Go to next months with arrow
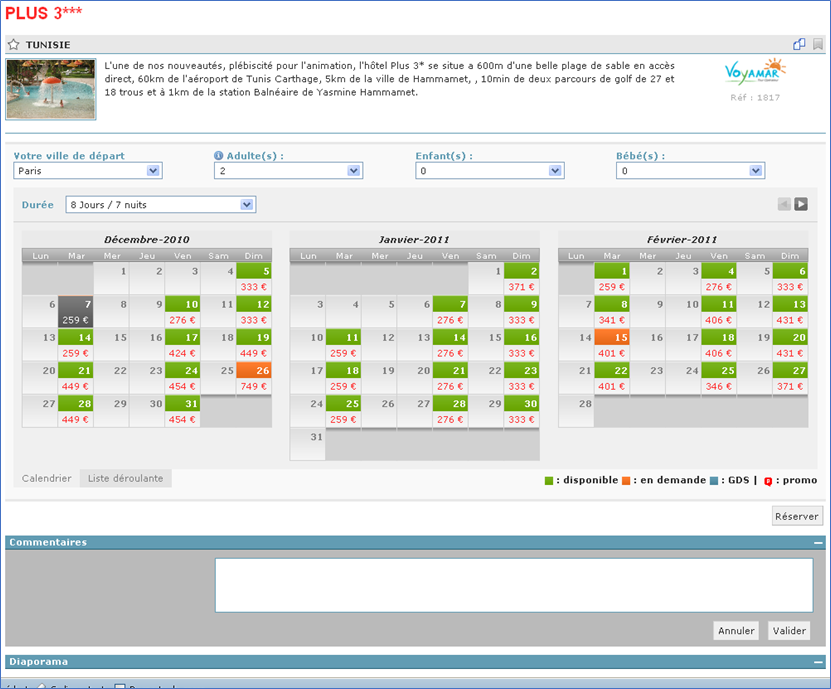Viewport: 831px width, 689px height. pos(801,204)
